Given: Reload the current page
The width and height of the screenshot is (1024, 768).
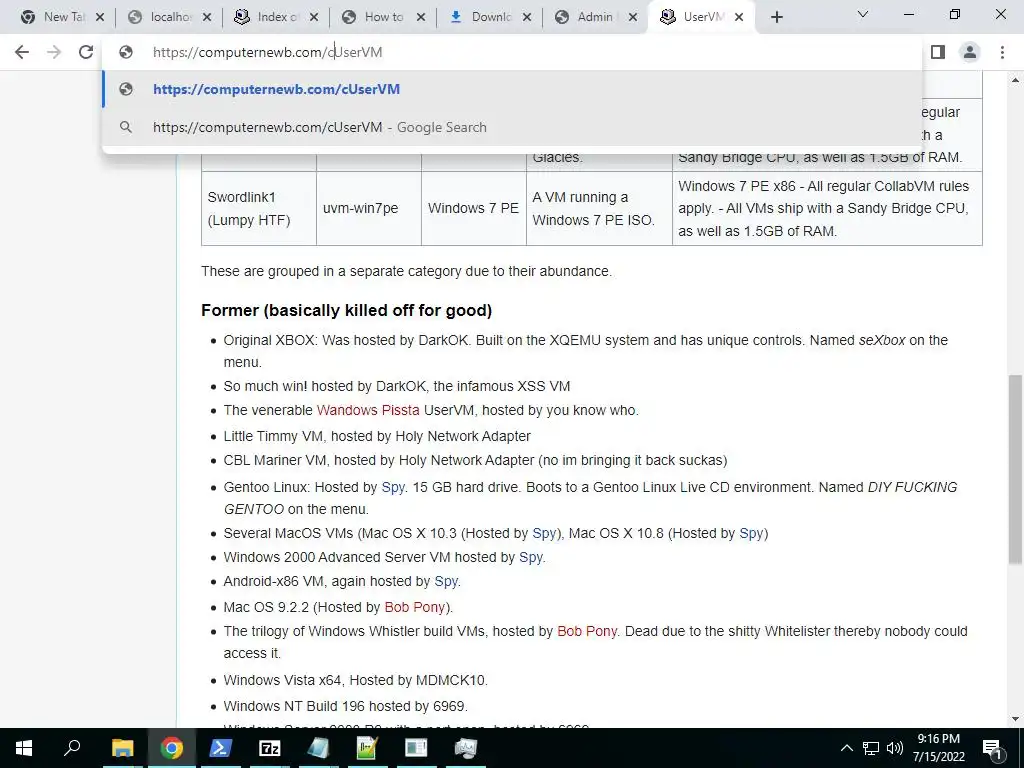Looking at the screenshot, I should tap(86, 52).
